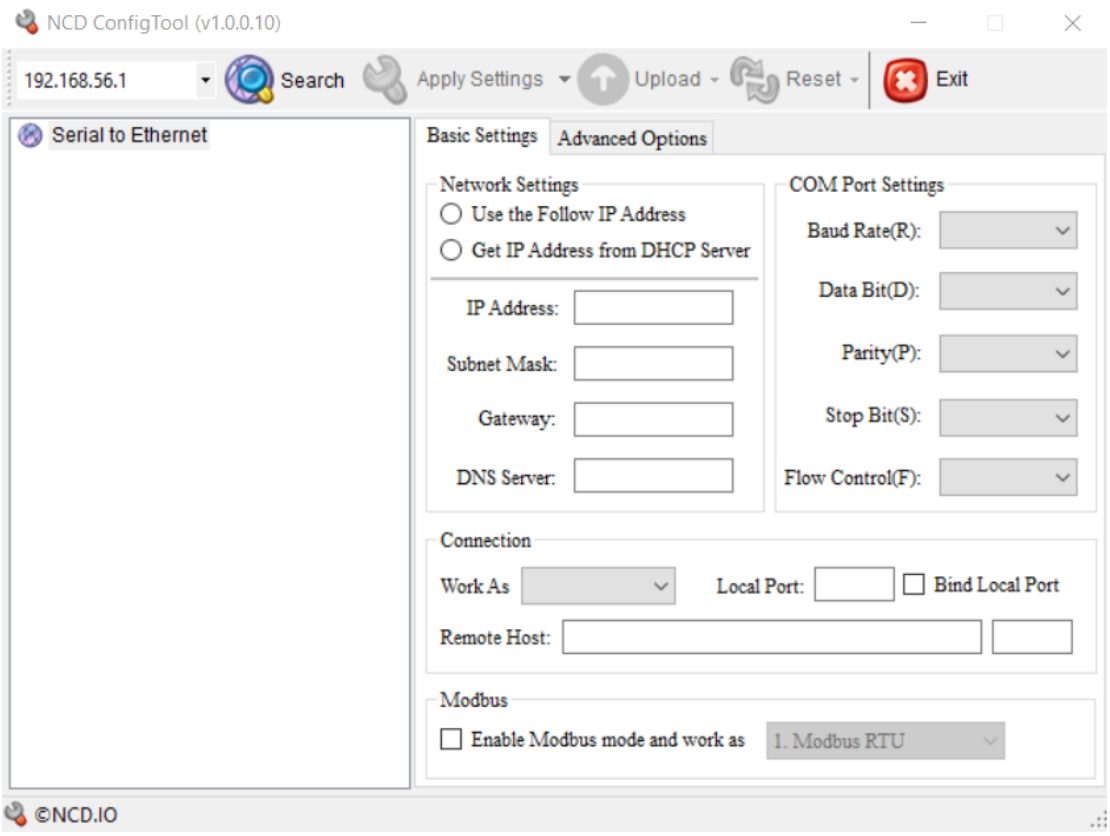This screenshot has height=836, width=1110.
Task: Click the Apply Settings wrench icon
Action: click(x=384, y=80)
